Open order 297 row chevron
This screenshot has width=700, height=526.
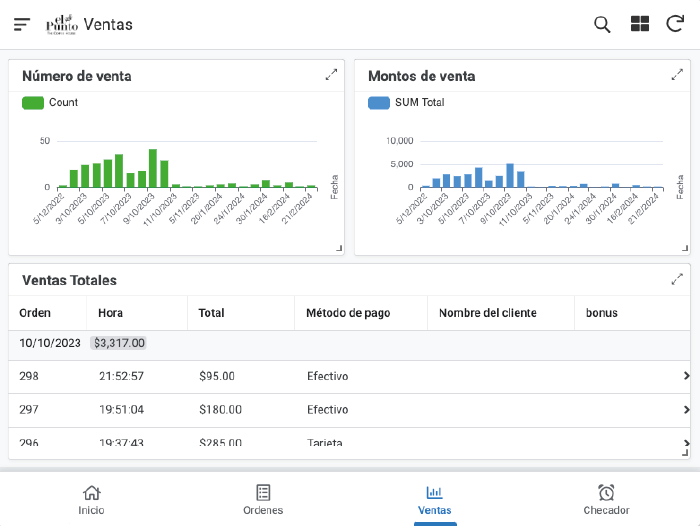[x=686, y=410]
